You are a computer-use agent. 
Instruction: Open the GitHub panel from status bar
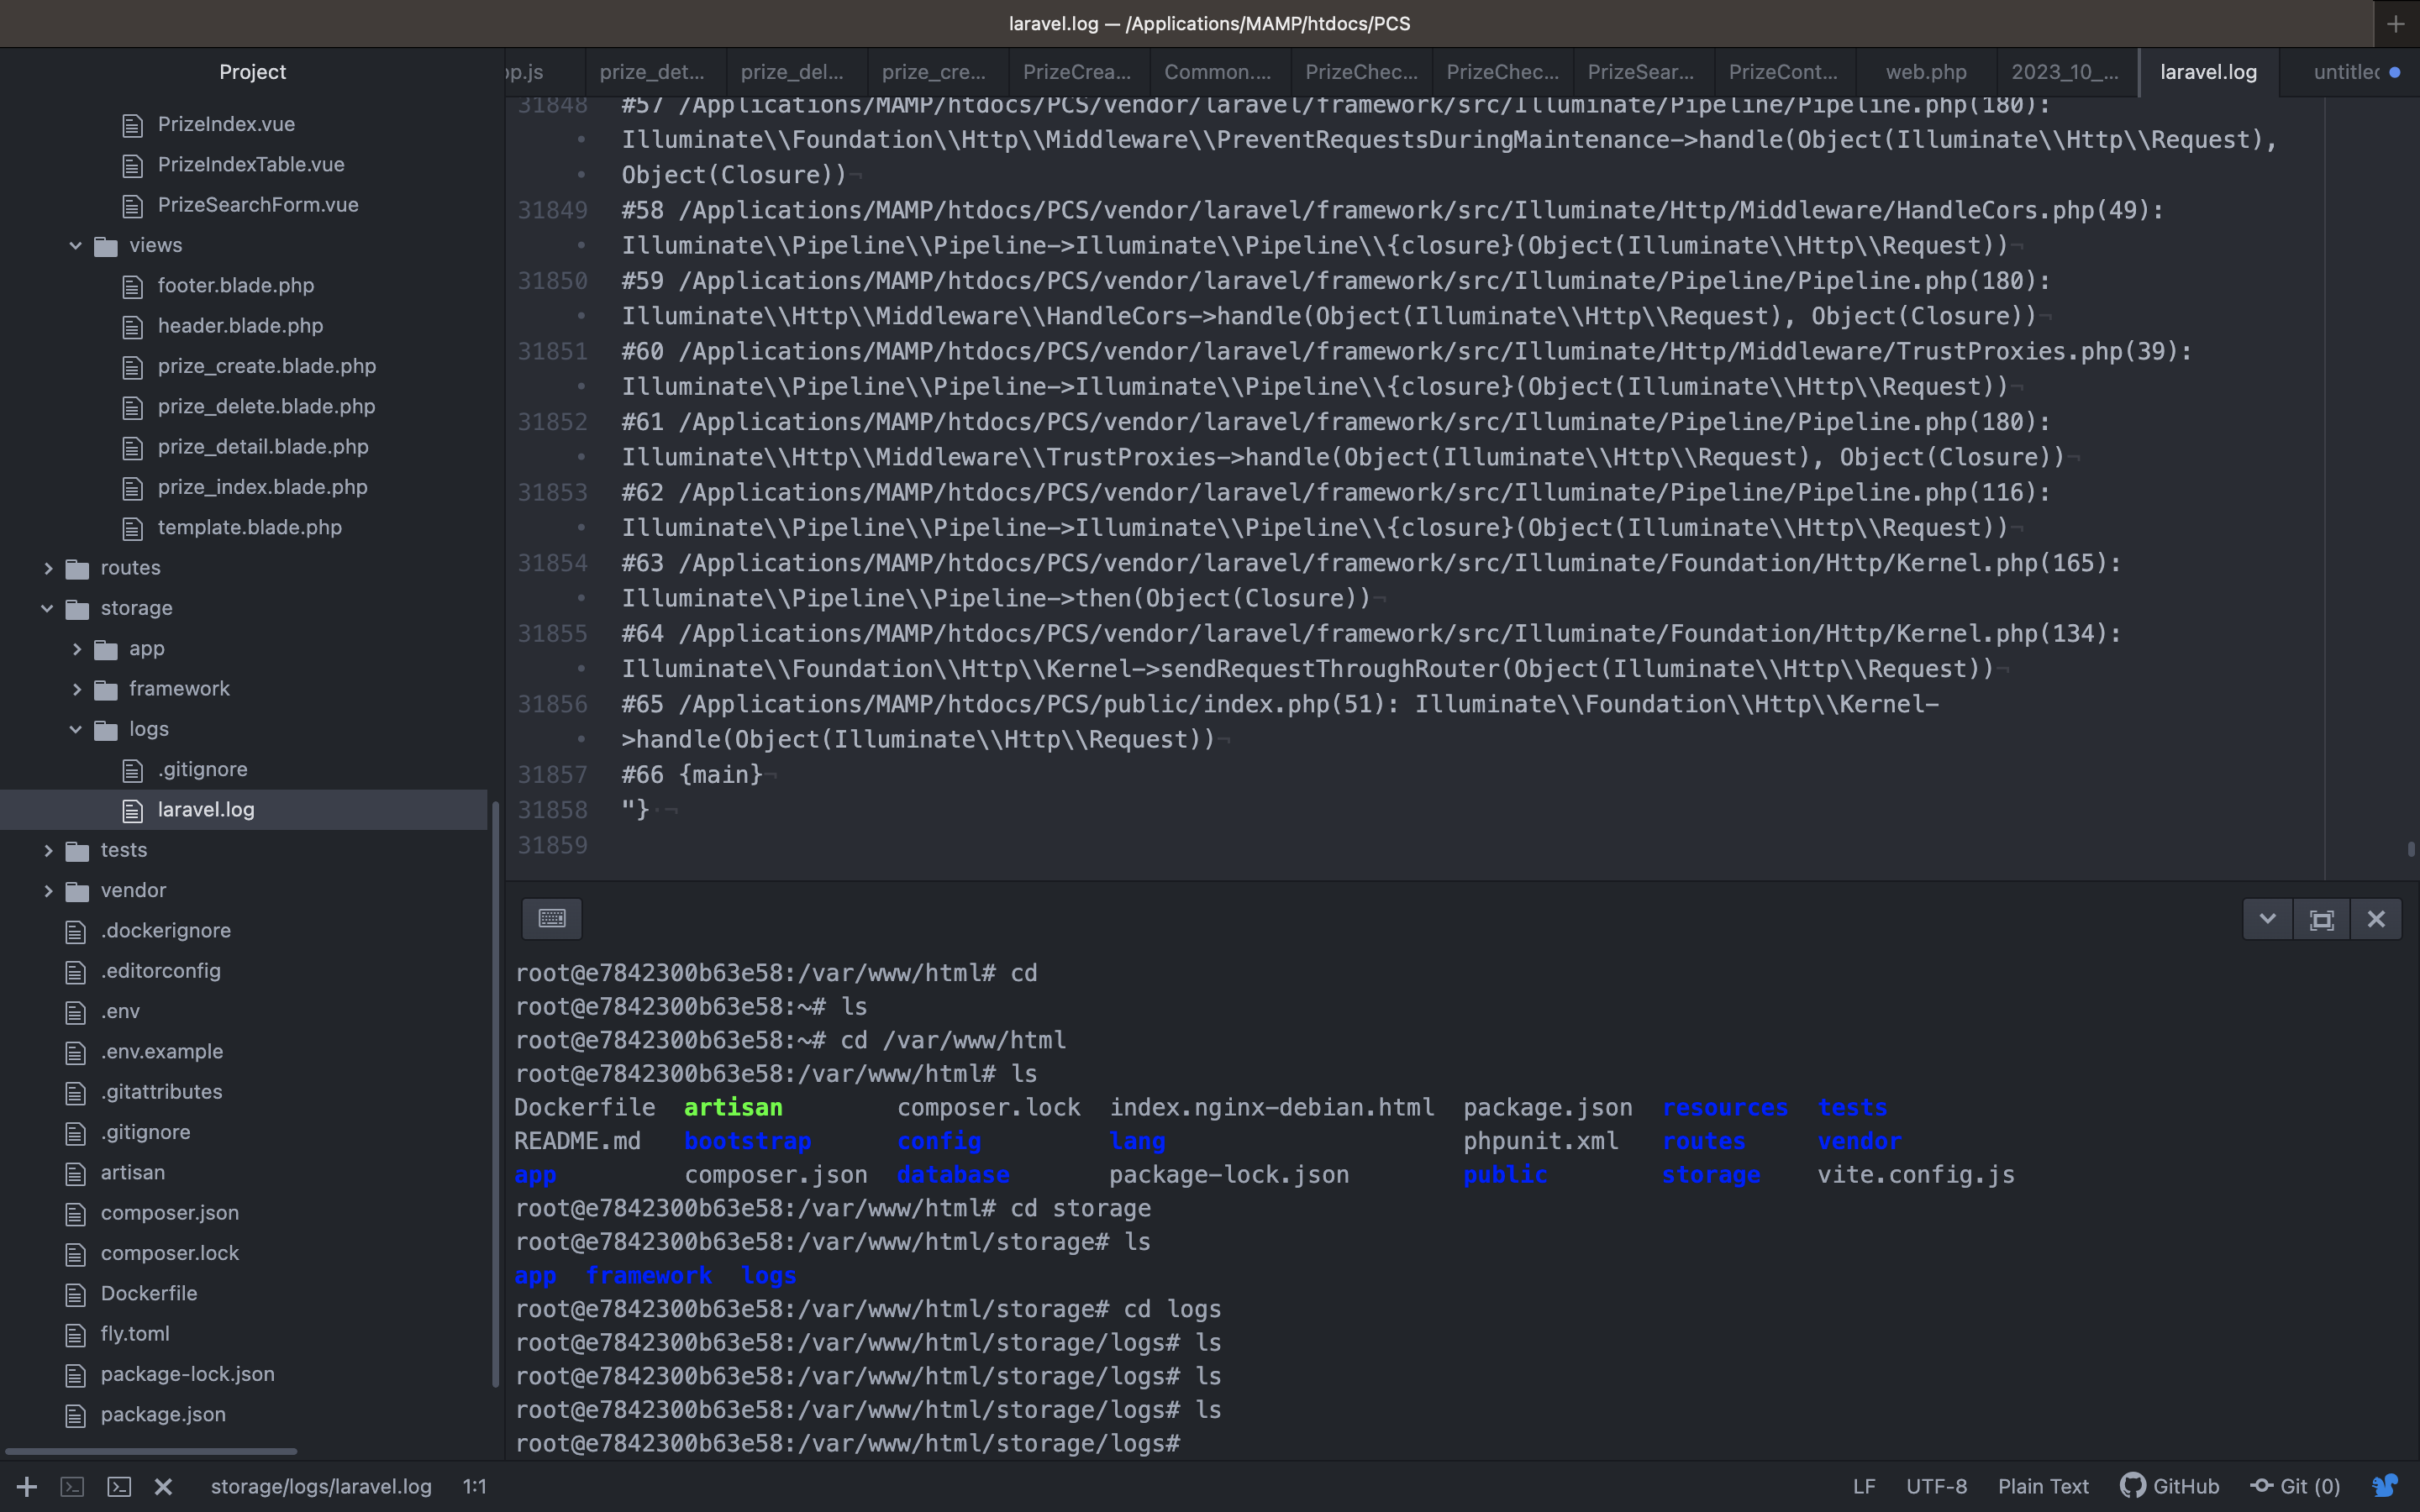[x=2170, y=1486]
